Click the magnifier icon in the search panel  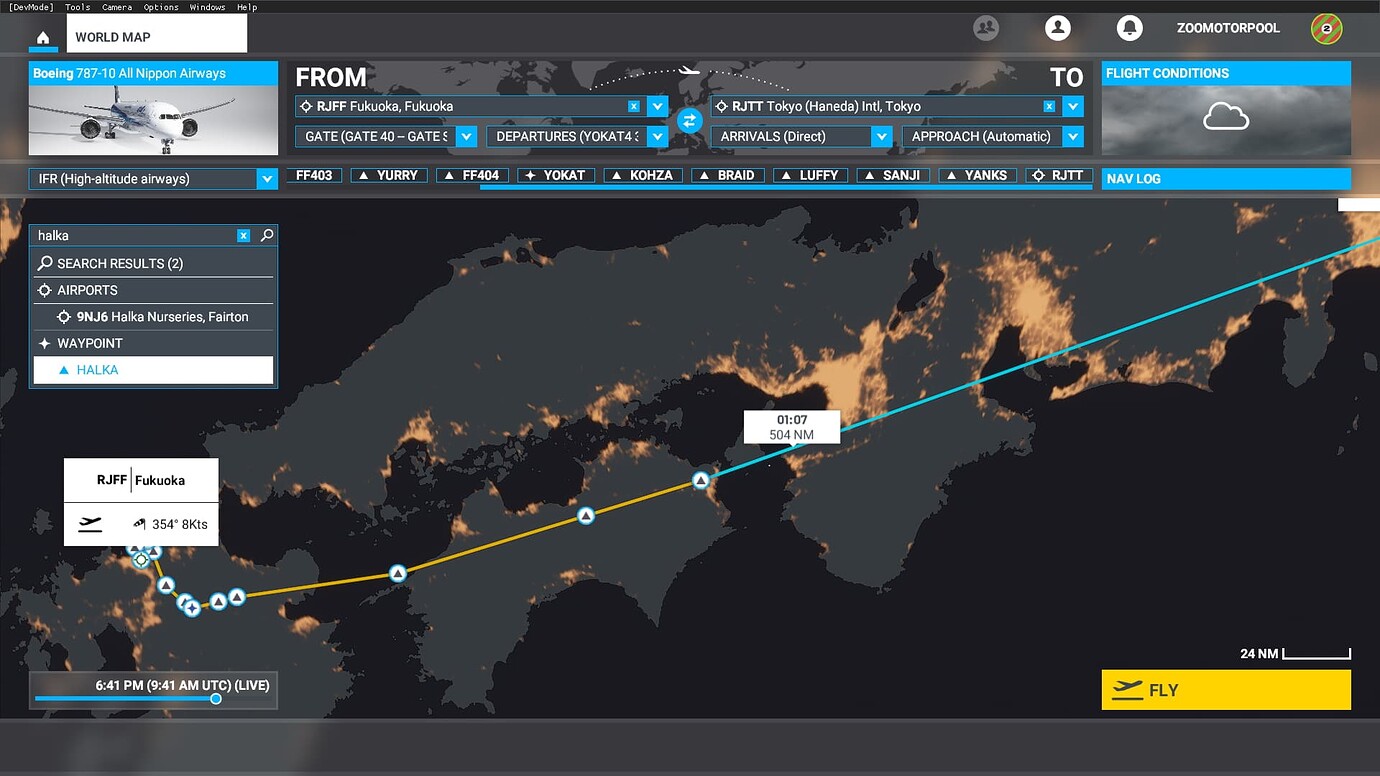click(x=265, y=235)
